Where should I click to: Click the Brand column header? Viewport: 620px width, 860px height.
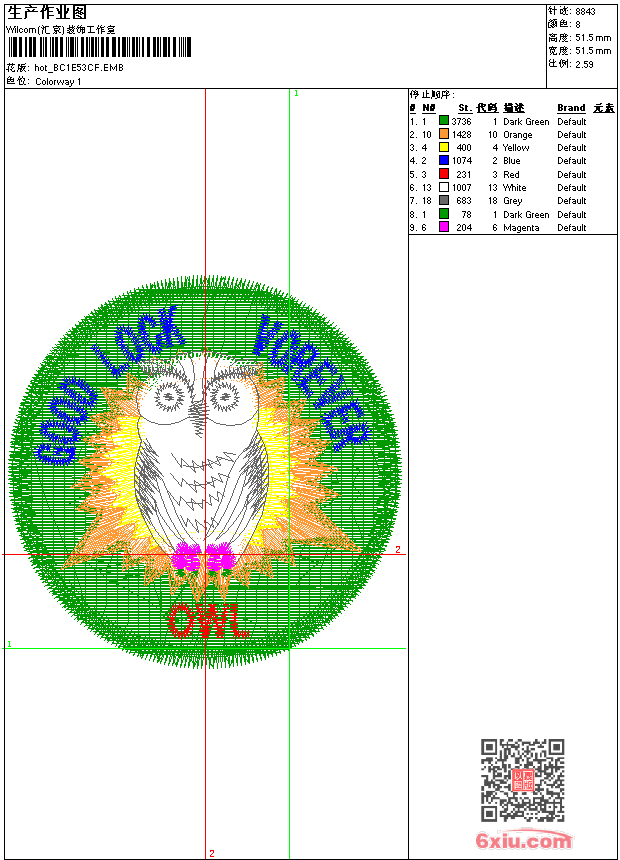[571, 108]
